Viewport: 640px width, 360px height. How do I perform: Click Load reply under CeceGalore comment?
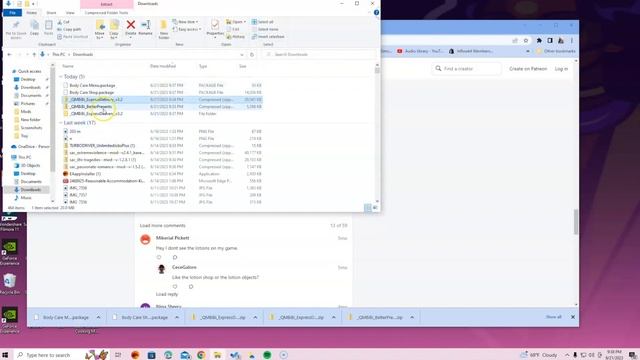pyautogui.click(x=167, y=294)
